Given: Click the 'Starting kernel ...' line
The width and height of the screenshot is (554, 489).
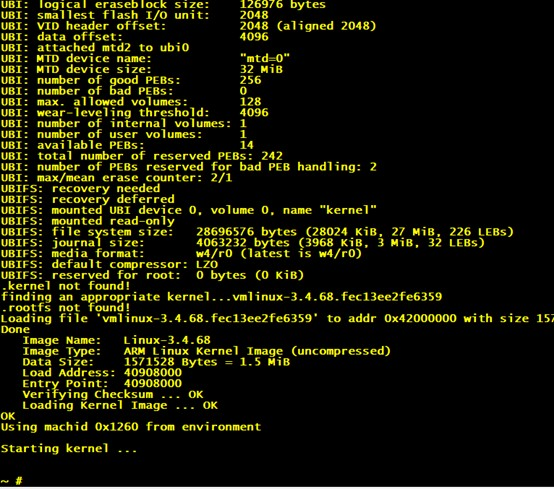Looking at the screenshot, I should point(69,448).
